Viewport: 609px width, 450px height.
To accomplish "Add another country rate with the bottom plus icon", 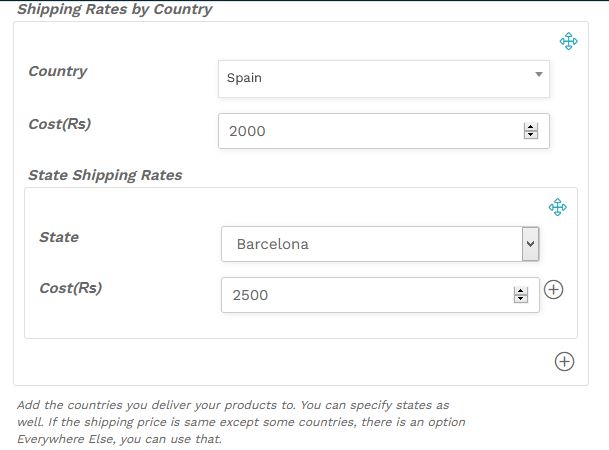I will click(564, 361).
